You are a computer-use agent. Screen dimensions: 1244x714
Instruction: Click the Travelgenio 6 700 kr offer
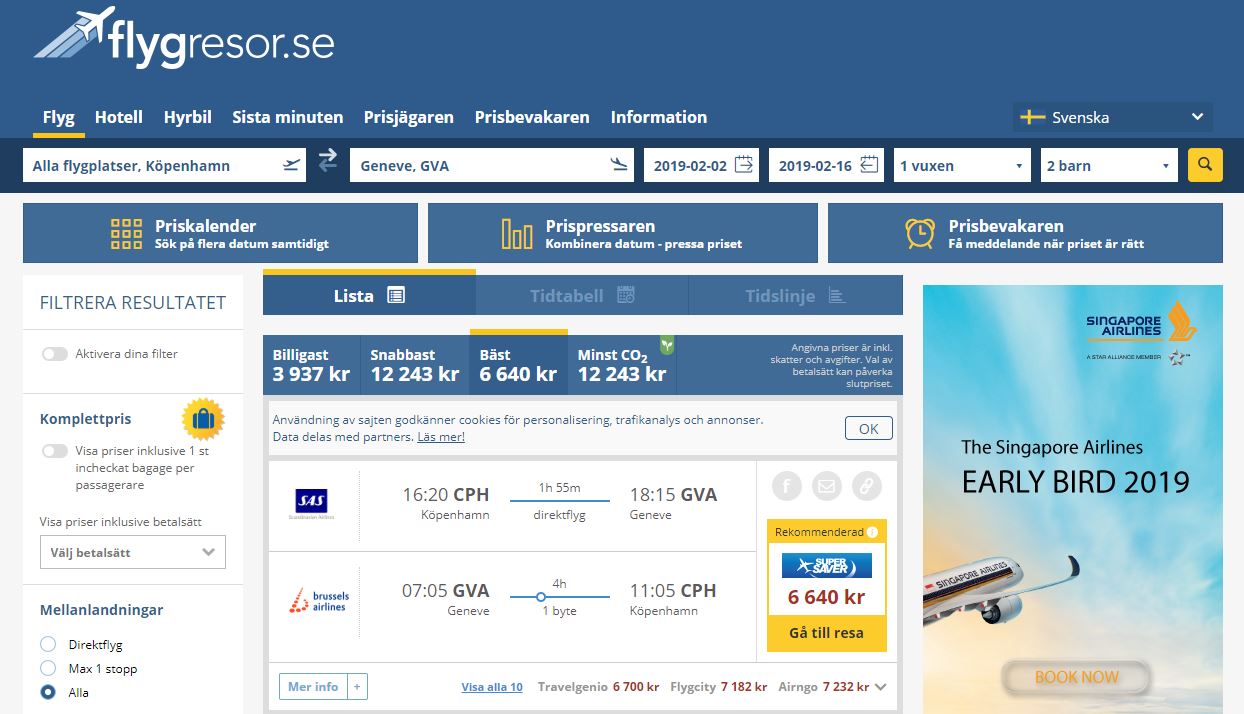click(x=598, y=687)
